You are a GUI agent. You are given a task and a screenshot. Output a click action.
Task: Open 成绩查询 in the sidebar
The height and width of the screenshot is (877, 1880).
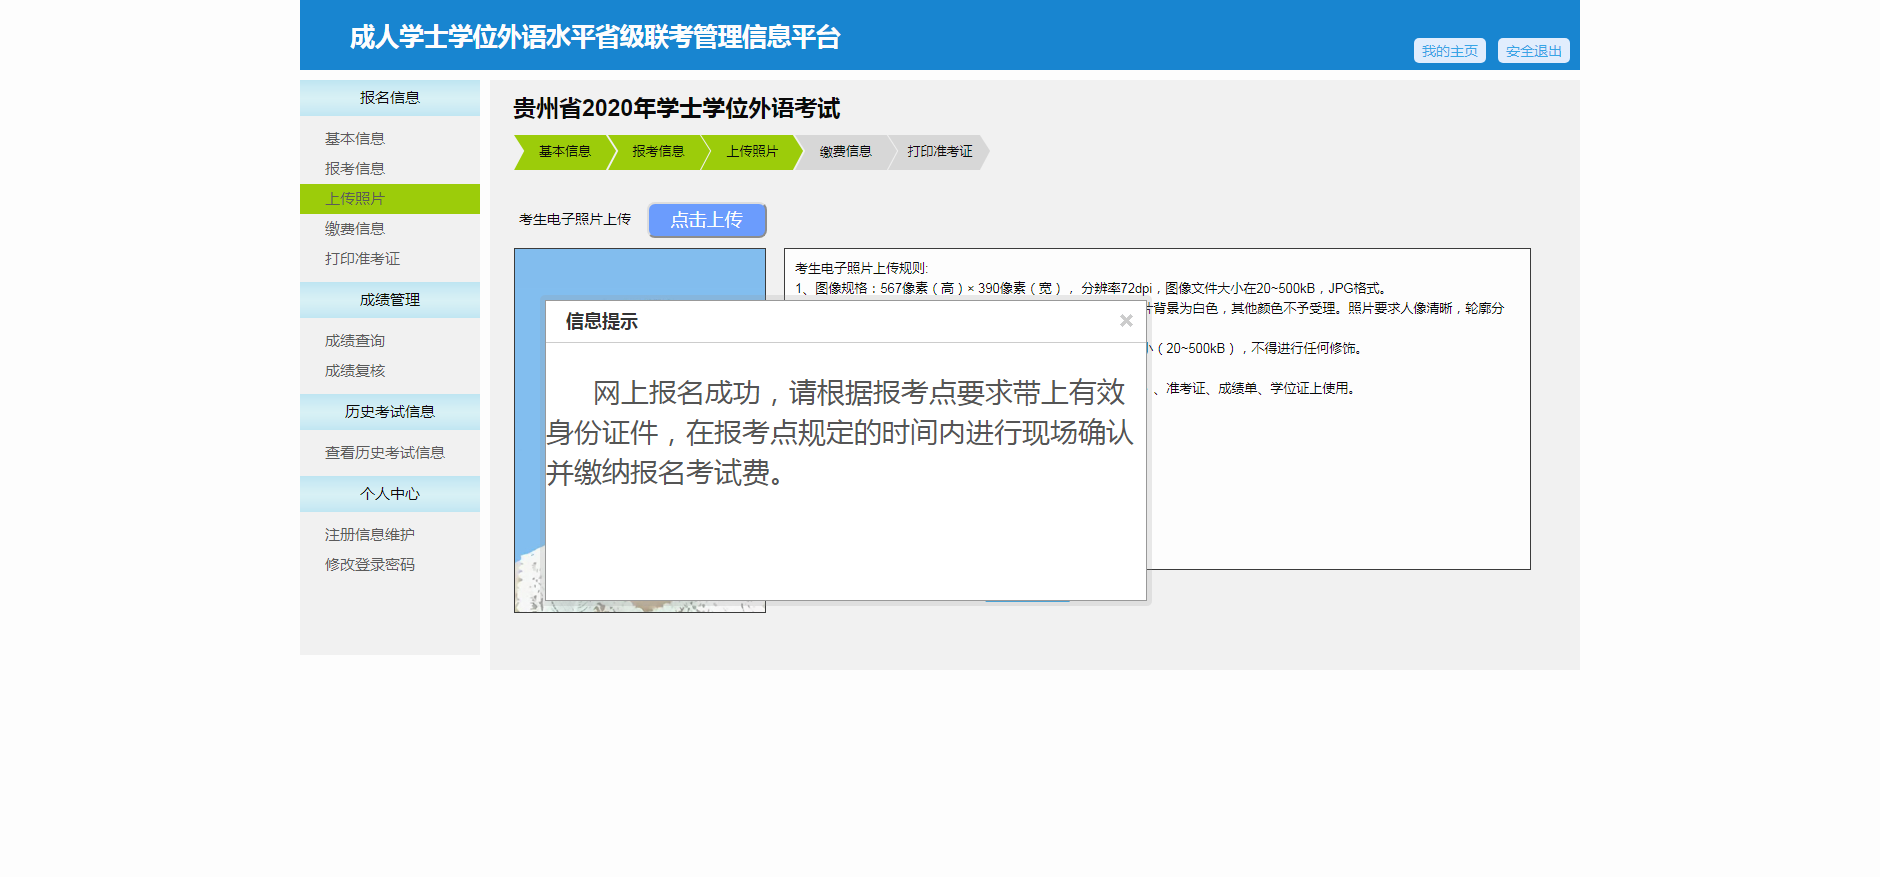[355, 341]
